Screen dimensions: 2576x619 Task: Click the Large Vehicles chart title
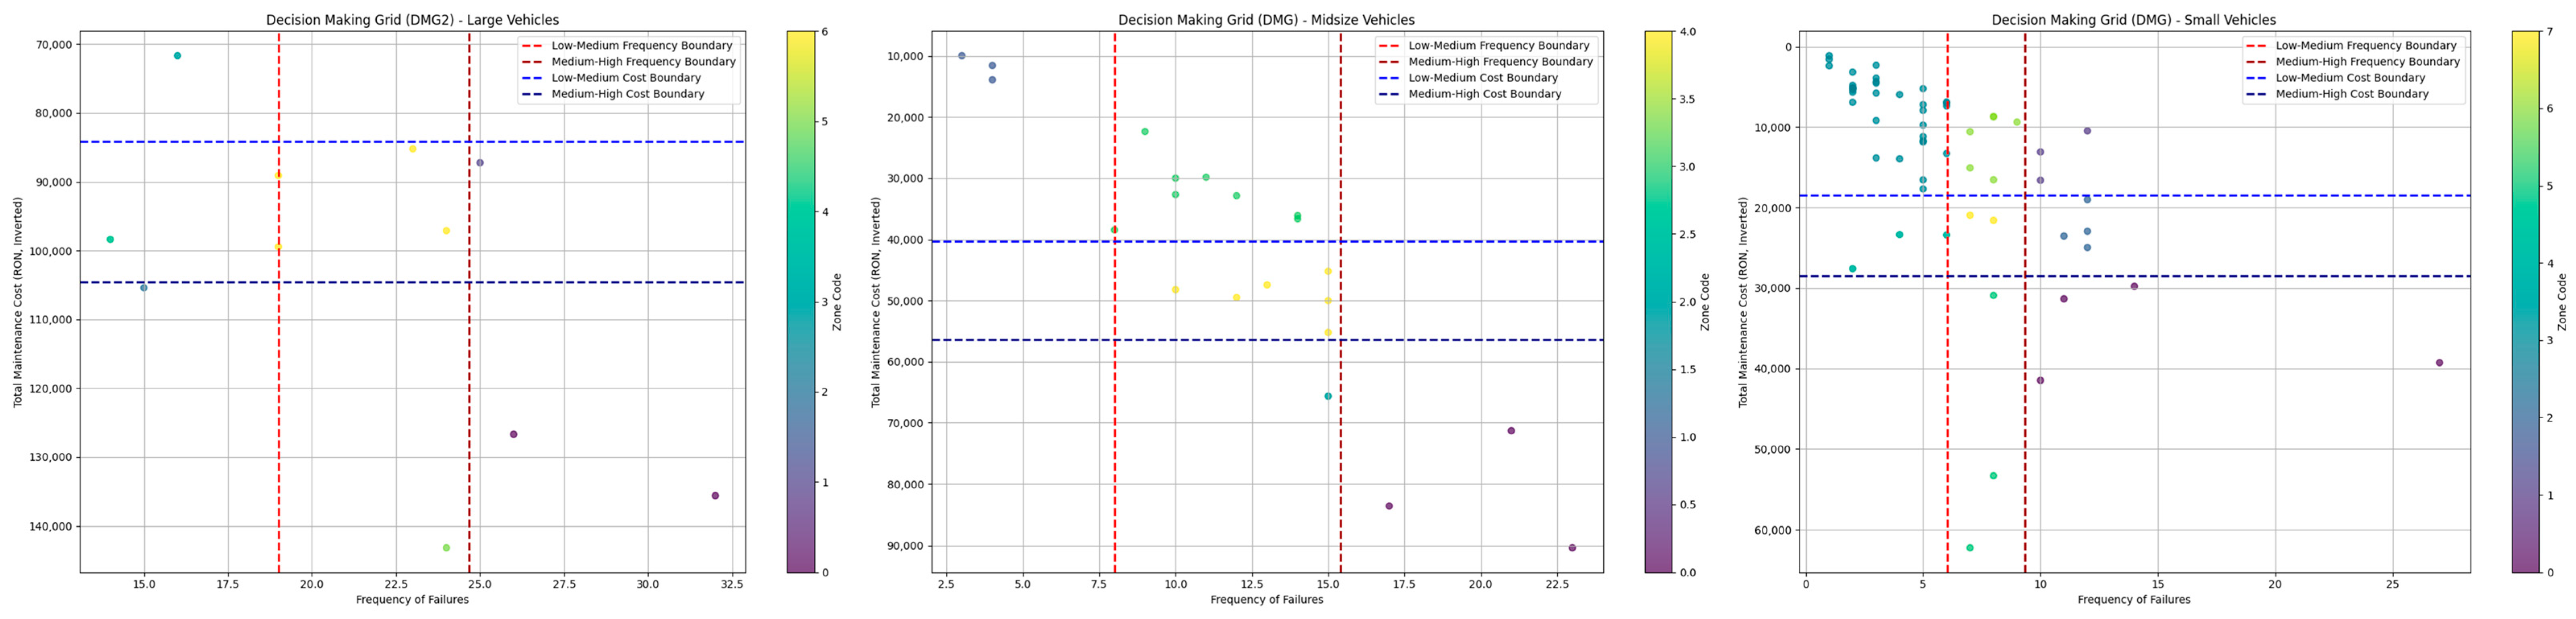click(412, 20)
